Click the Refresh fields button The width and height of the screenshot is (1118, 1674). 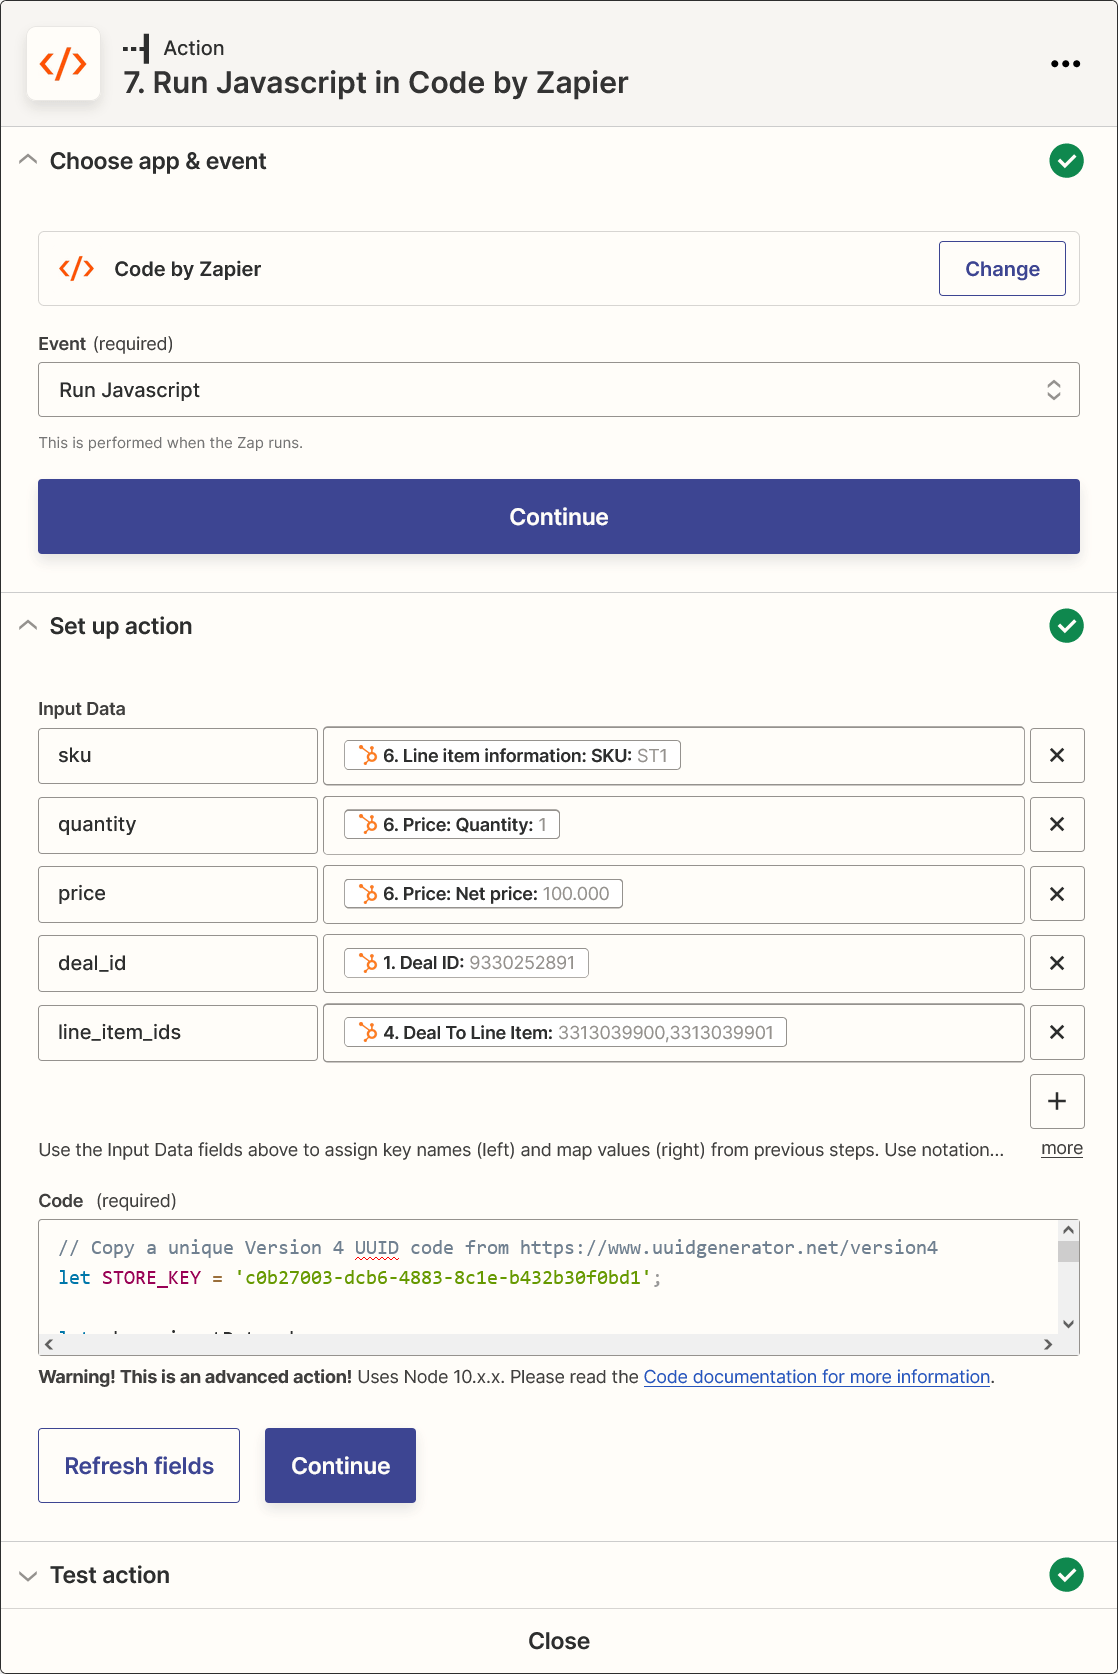pyautogui.click(x=139, y=1466)
